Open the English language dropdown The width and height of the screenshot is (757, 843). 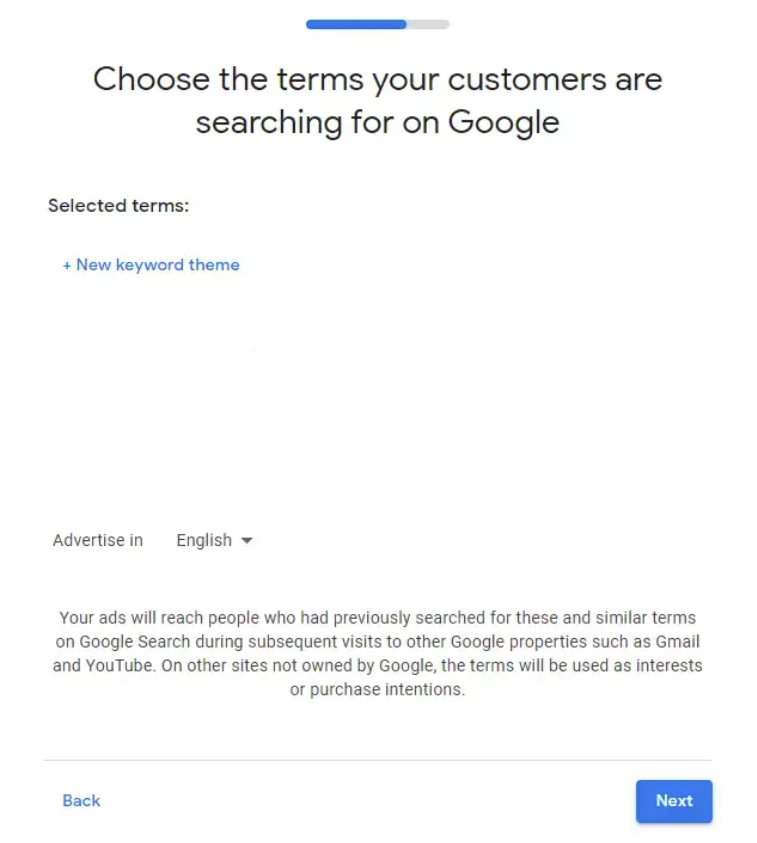(x=214, y=540)
